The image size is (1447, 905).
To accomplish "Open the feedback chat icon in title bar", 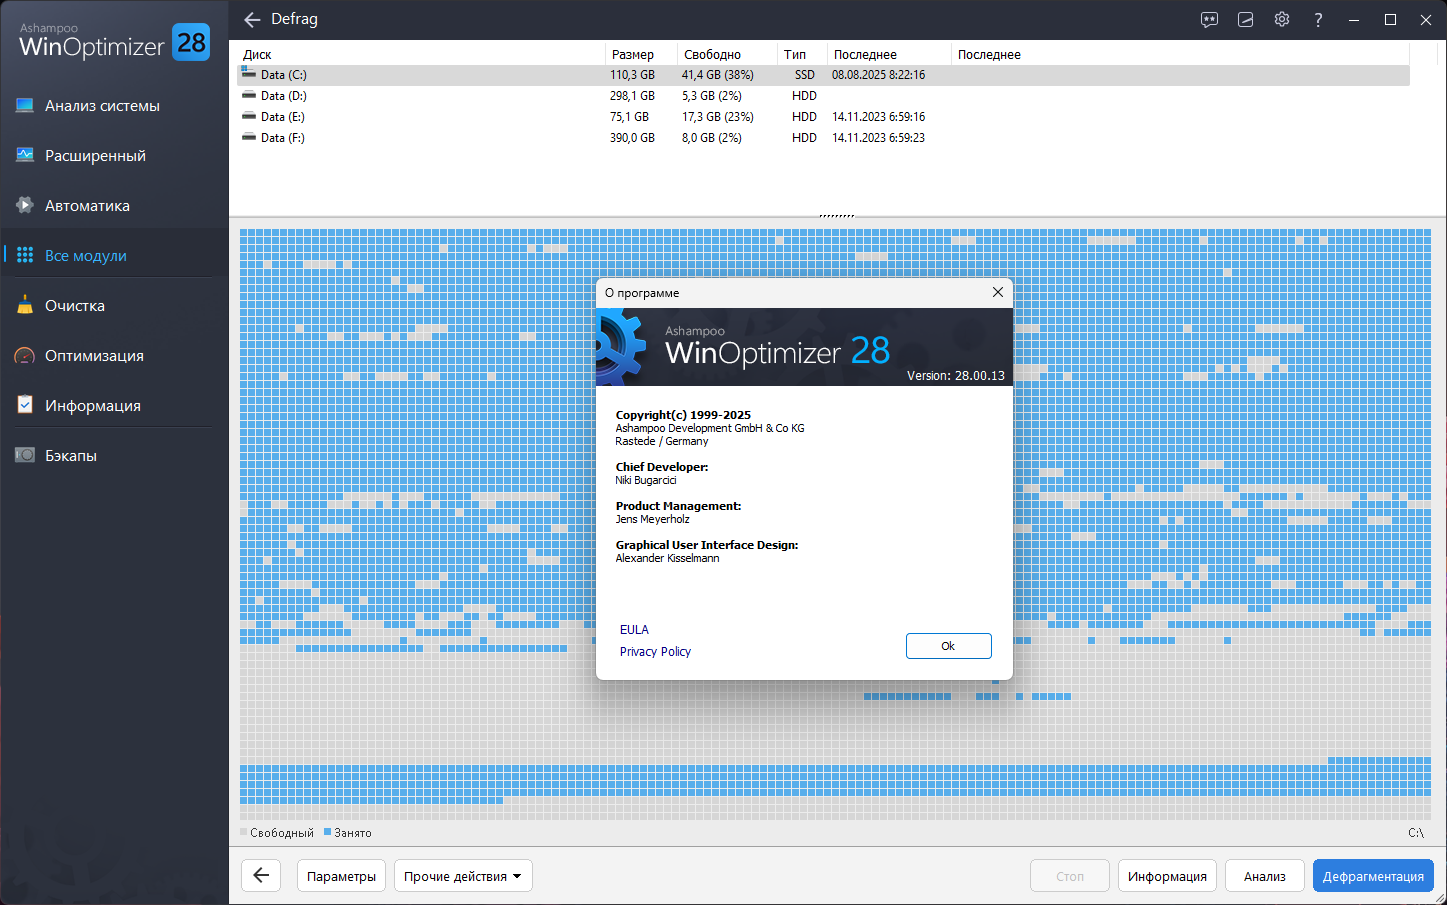I will pos(1209,19).
